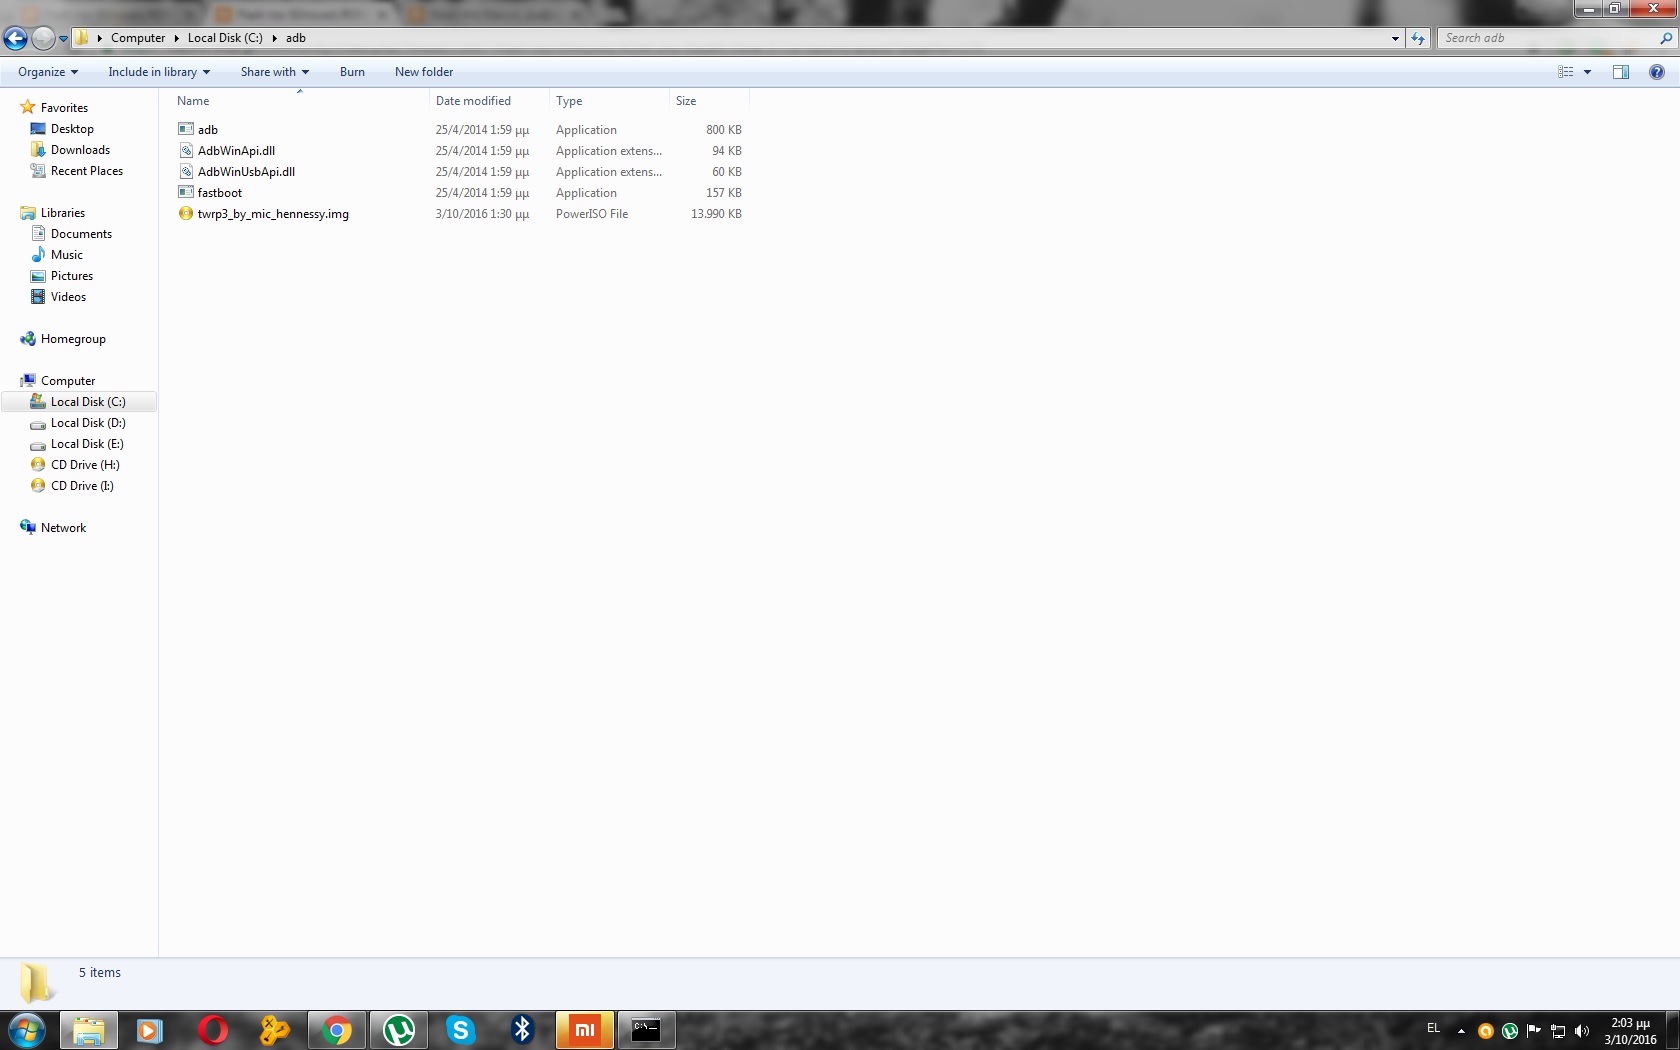Open the address bar history dropdown

pyautogui.click(x=1395, y=38)
